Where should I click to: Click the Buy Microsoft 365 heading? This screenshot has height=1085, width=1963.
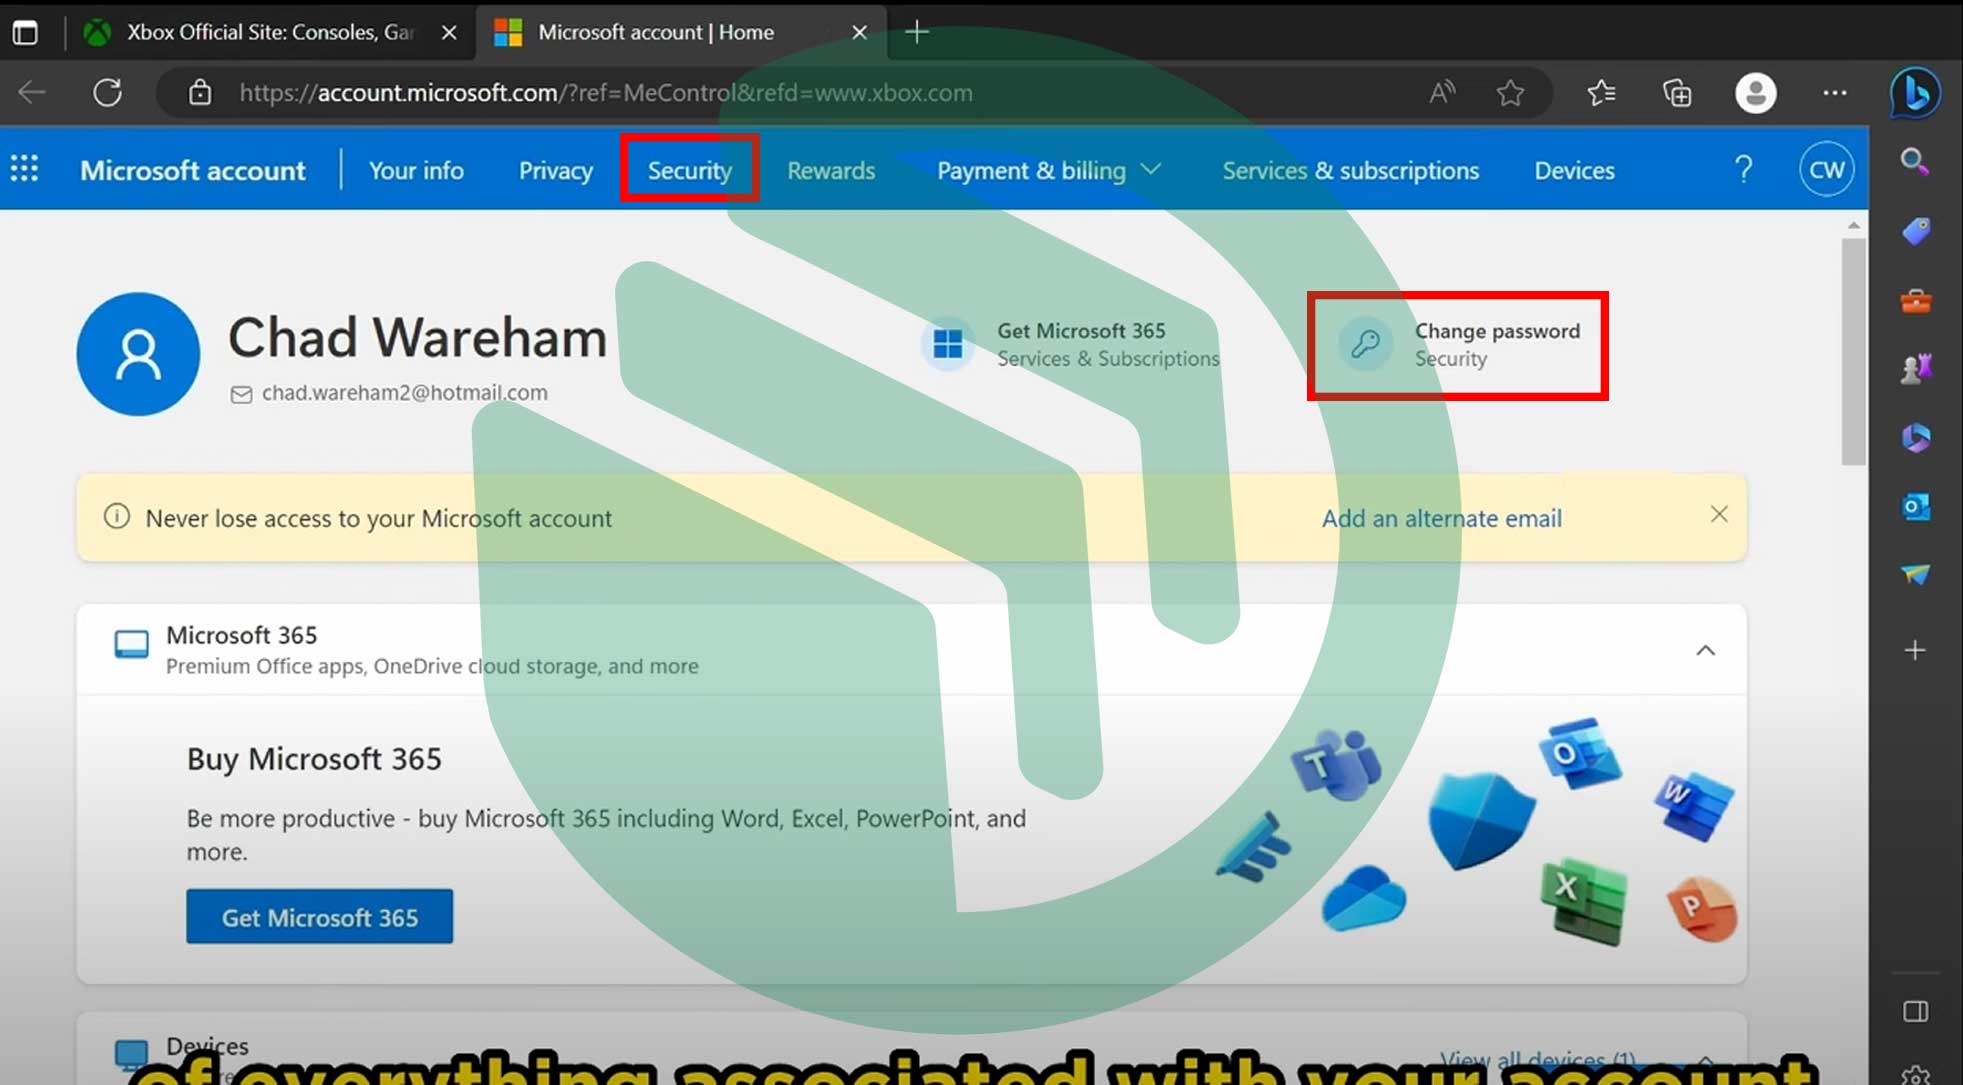point(314,759)
